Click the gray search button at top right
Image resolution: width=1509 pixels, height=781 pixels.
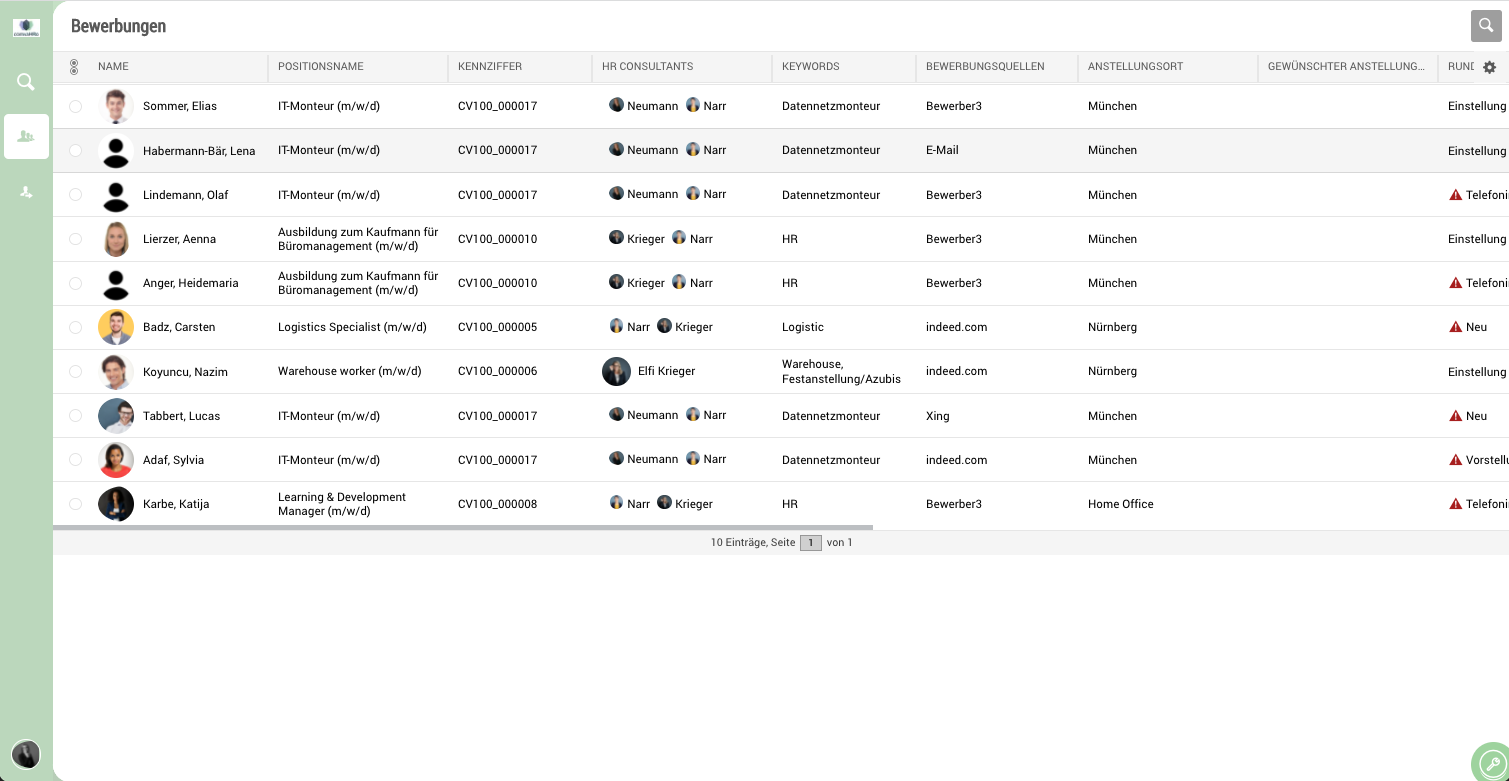click(1486, 26)
